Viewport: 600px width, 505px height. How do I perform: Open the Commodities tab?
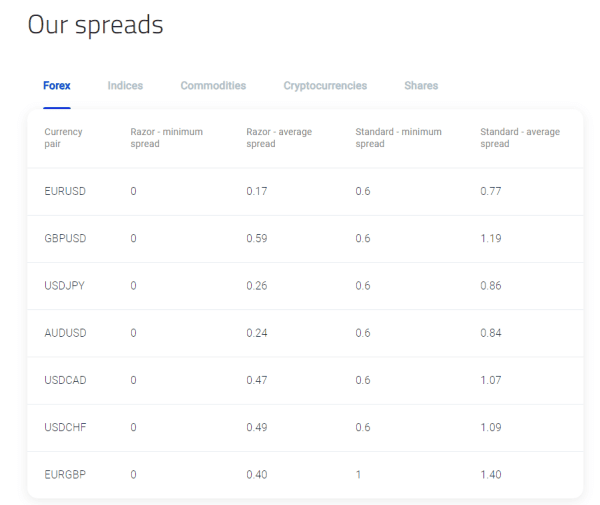pyautogui.click(x=213, y=85)
